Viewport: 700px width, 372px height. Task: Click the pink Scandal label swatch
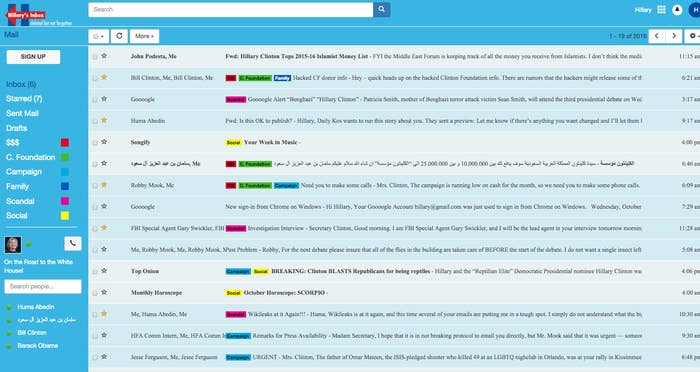tap(65, 201)
